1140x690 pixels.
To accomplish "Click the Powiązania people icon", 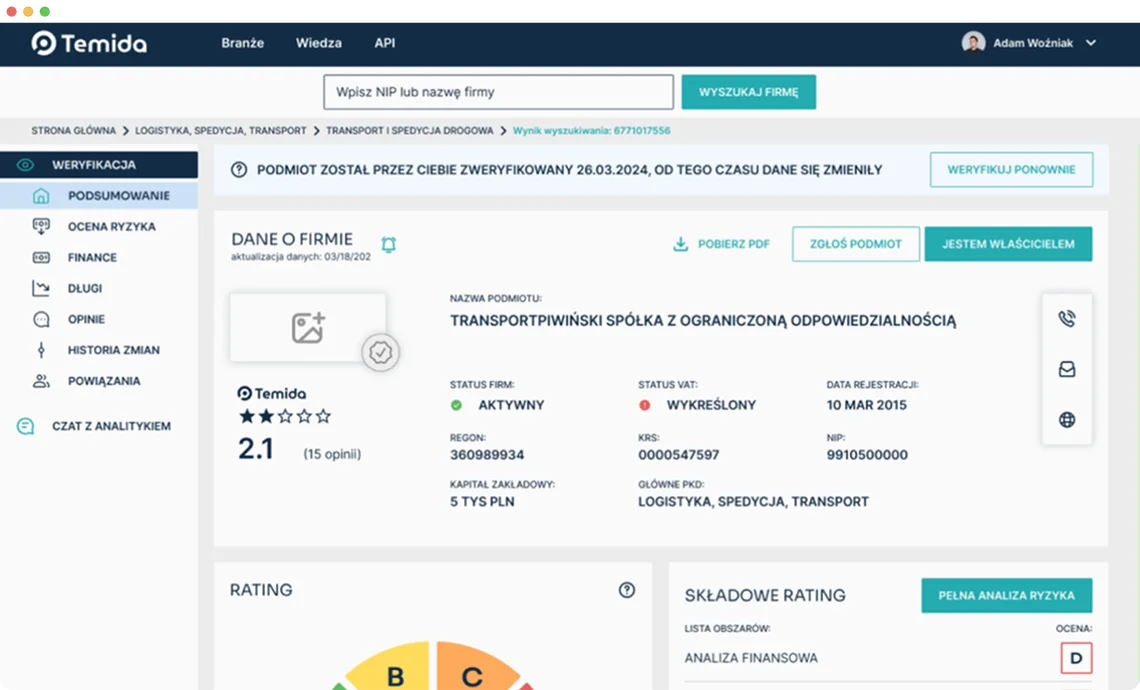I will click(x=41, y=381).
